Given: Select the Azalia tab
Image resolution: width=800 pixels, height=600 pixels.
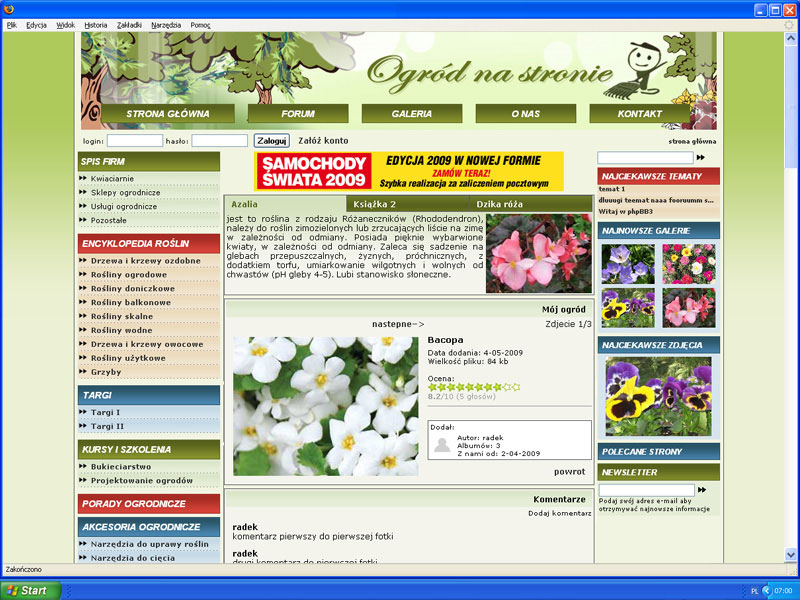Looking at the screenshot, I should click(285, 204).
